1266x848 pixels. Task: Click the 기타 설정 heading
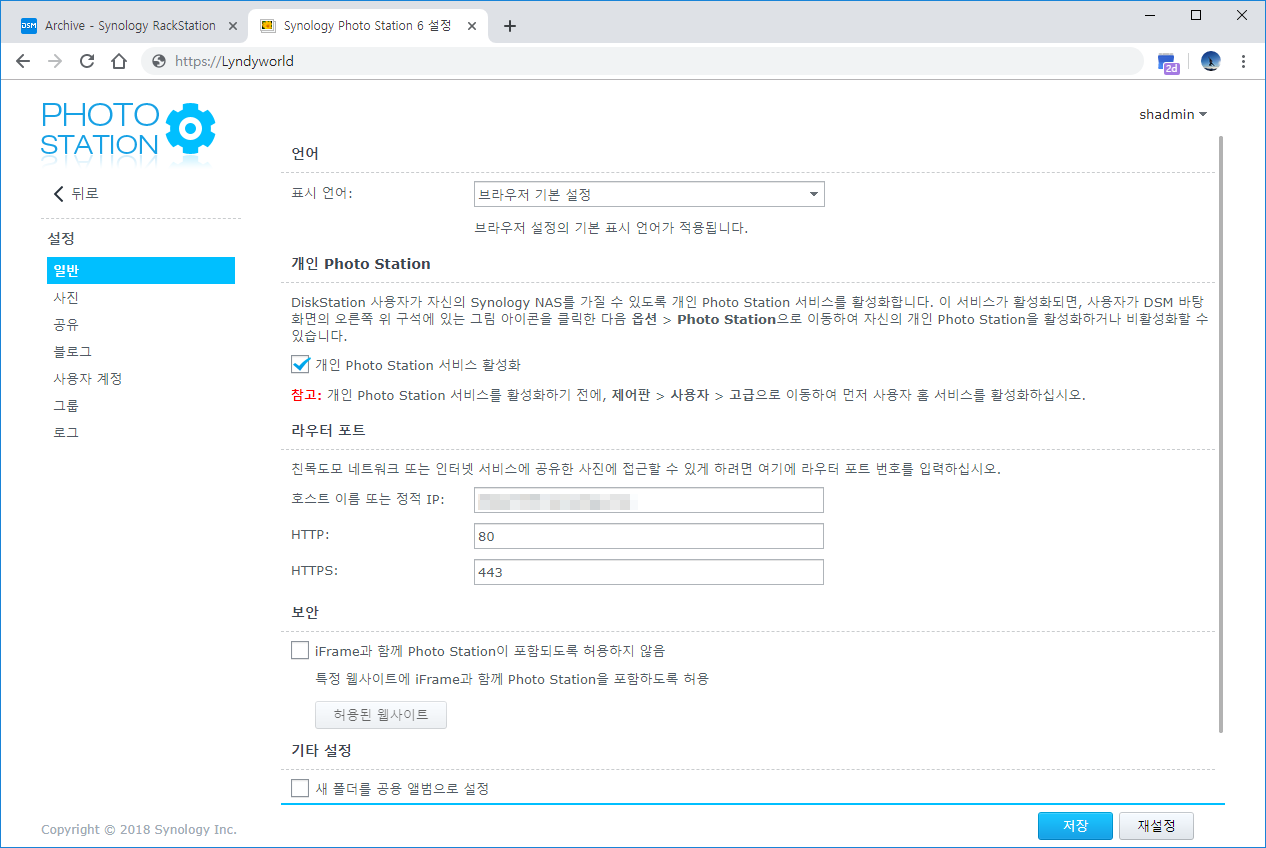point(321,750)
